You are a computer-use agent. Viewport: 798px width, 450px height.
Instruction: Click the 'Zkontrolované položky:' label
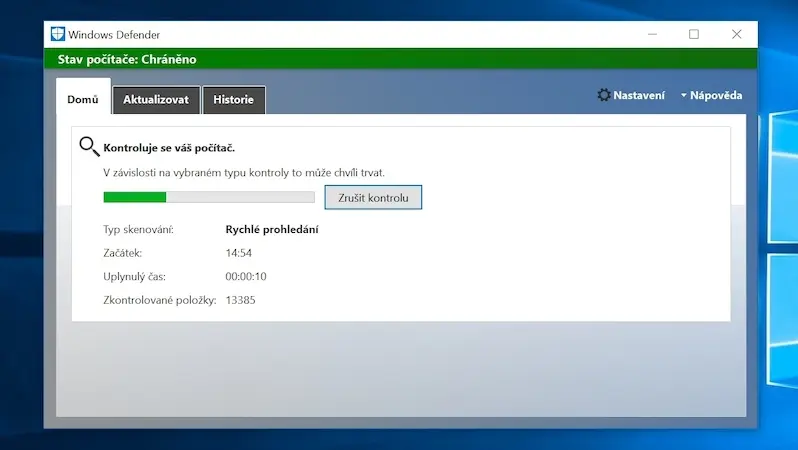pyautogui.click(x=160, y=300)
